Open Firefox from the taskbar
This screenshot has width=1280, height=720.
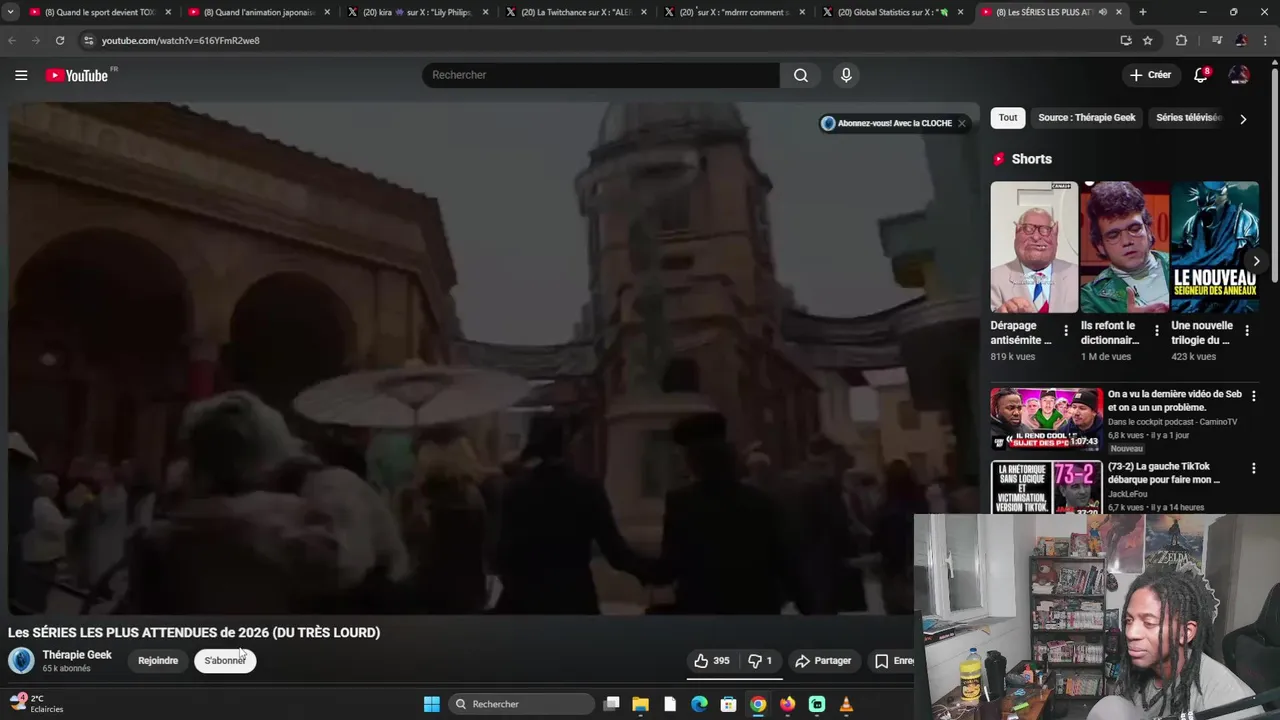[788, 704]
